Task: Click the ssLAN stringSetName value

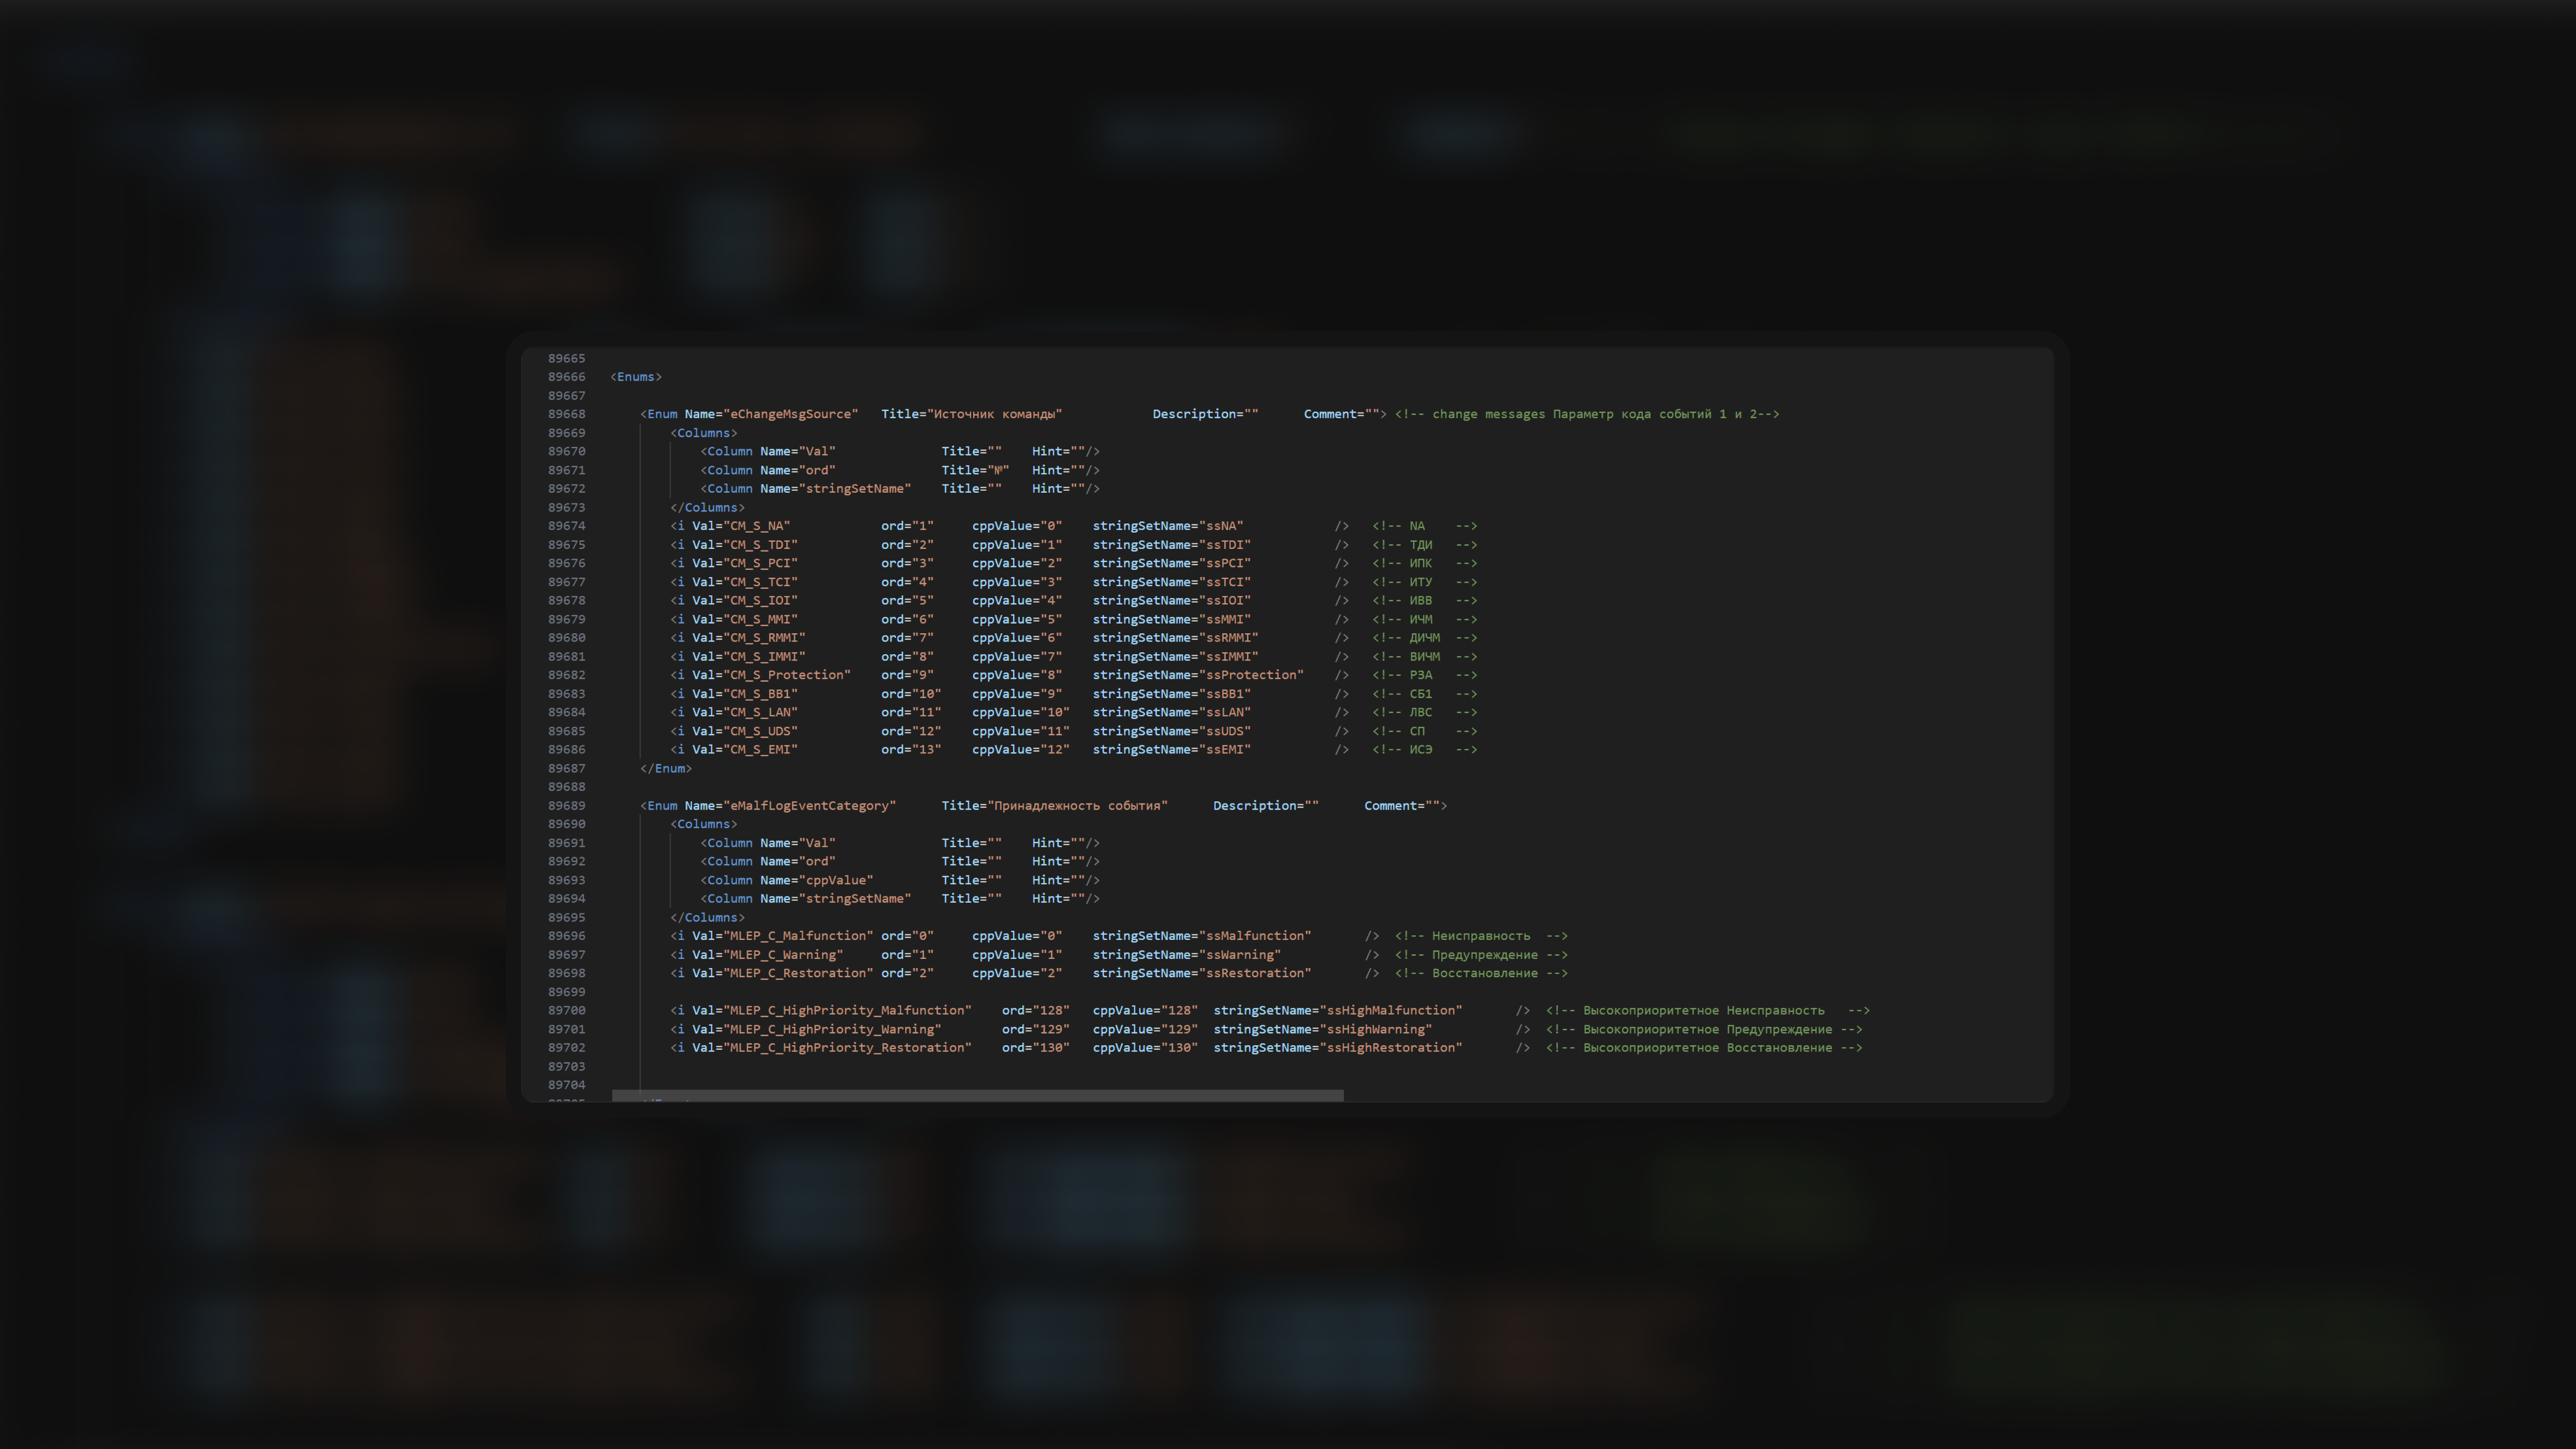Action: [x=1224, y=713]
